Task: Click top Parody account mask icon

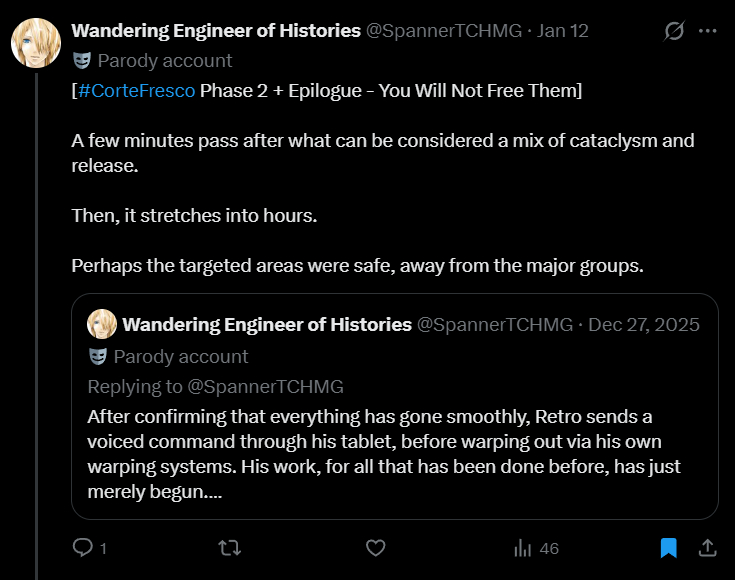Action: pos(81,61)
